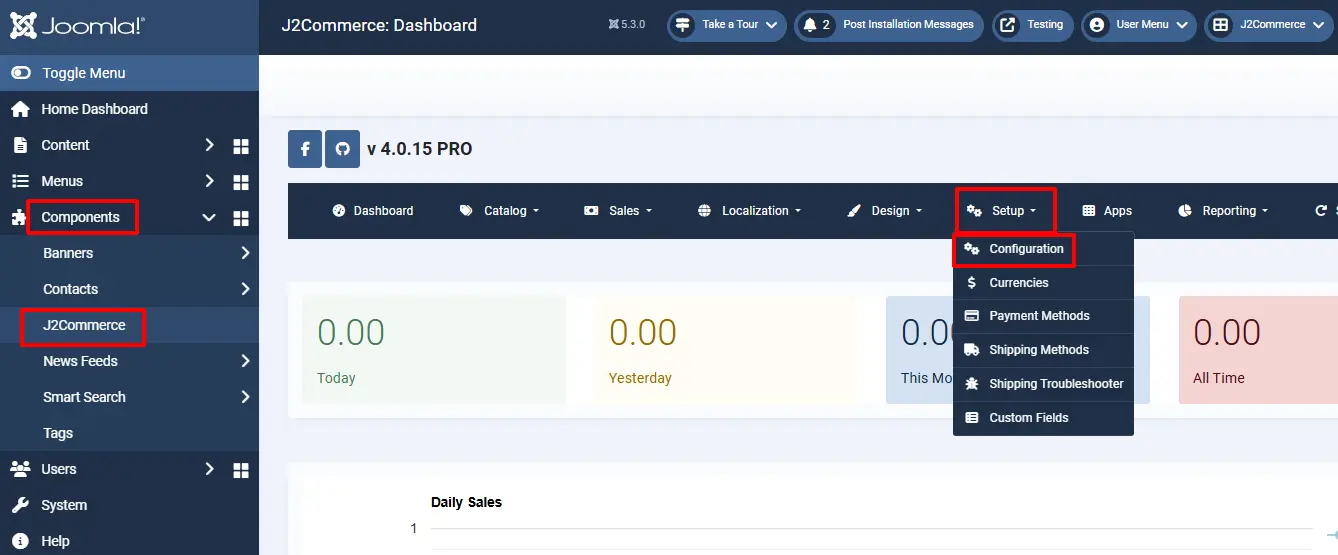Open the Localization dropdown menu
This screenshot has width=1338, height=555.
pos(749,211)
